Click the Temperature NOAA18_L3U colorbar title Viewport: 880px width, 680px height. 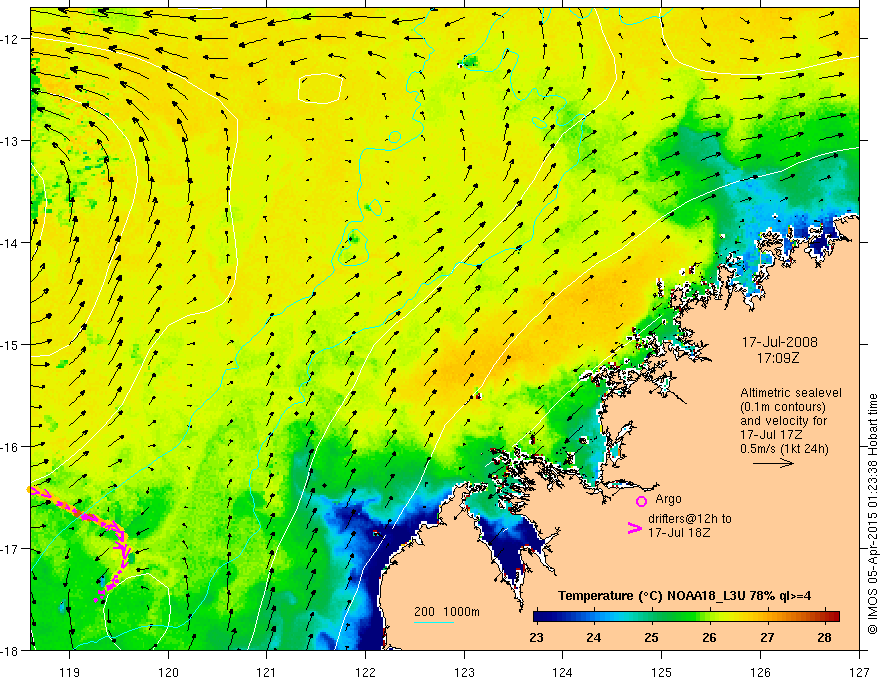point(685,596)
